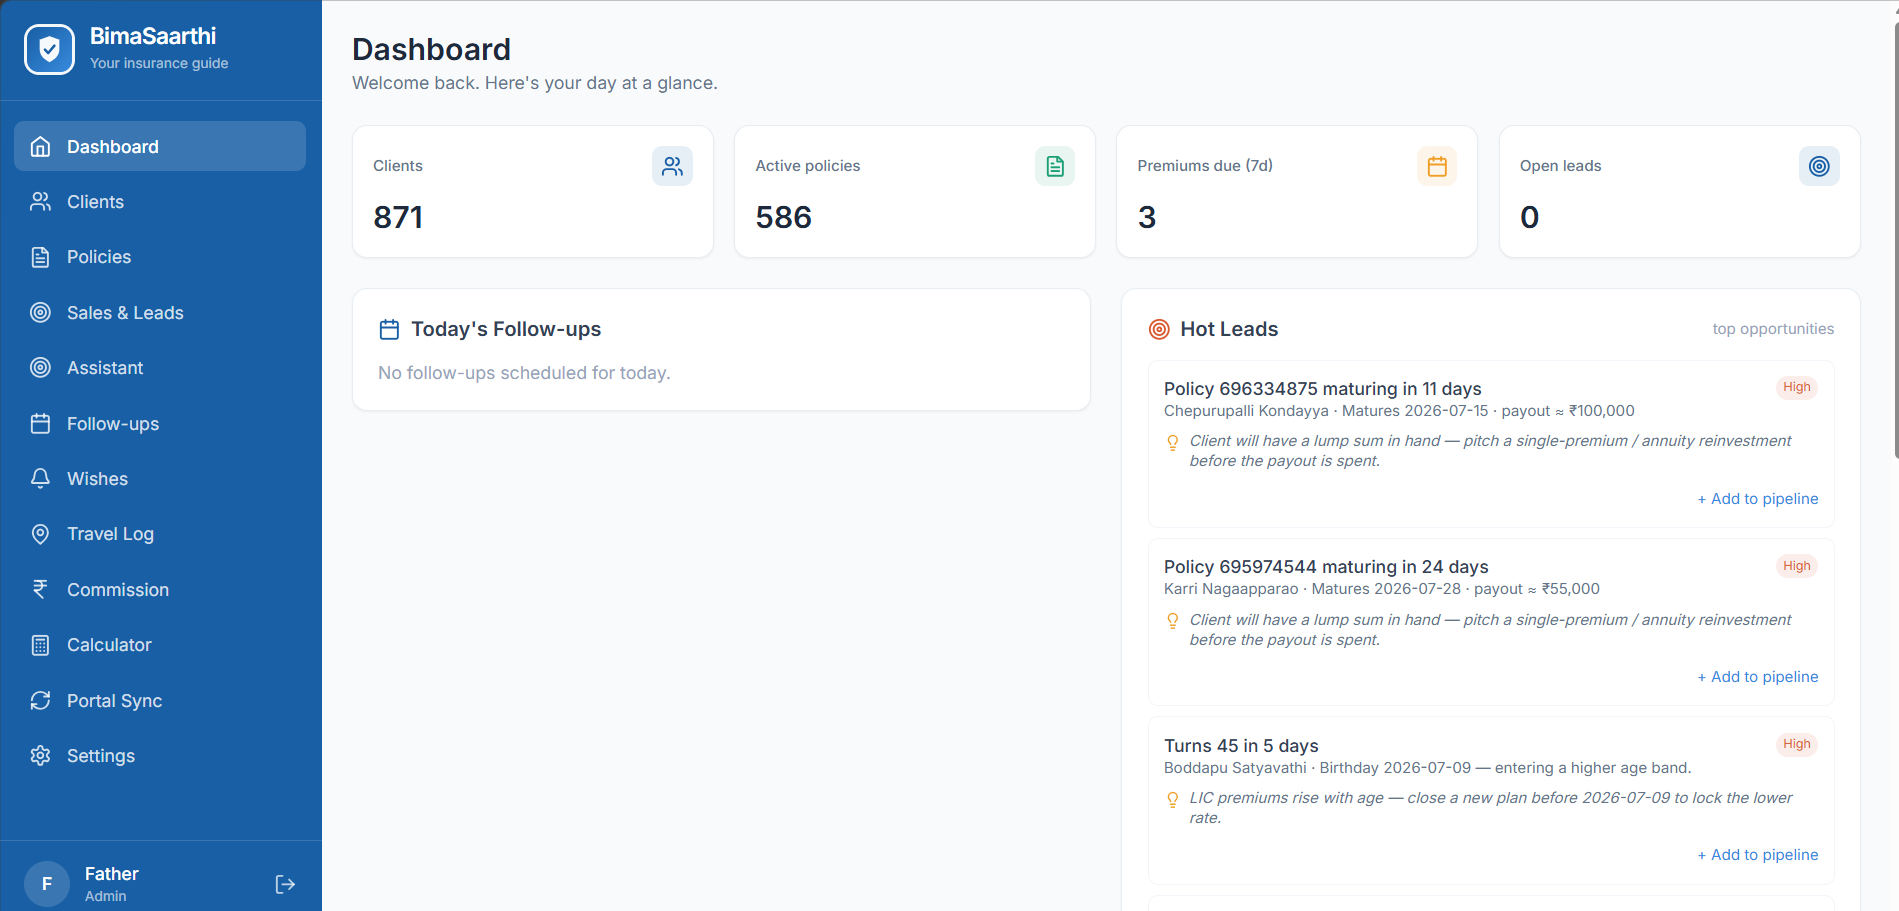The width and height of the screenshot is (1899, 911).
Task: Select the Open leads stat card
Action: point(1680,191)
